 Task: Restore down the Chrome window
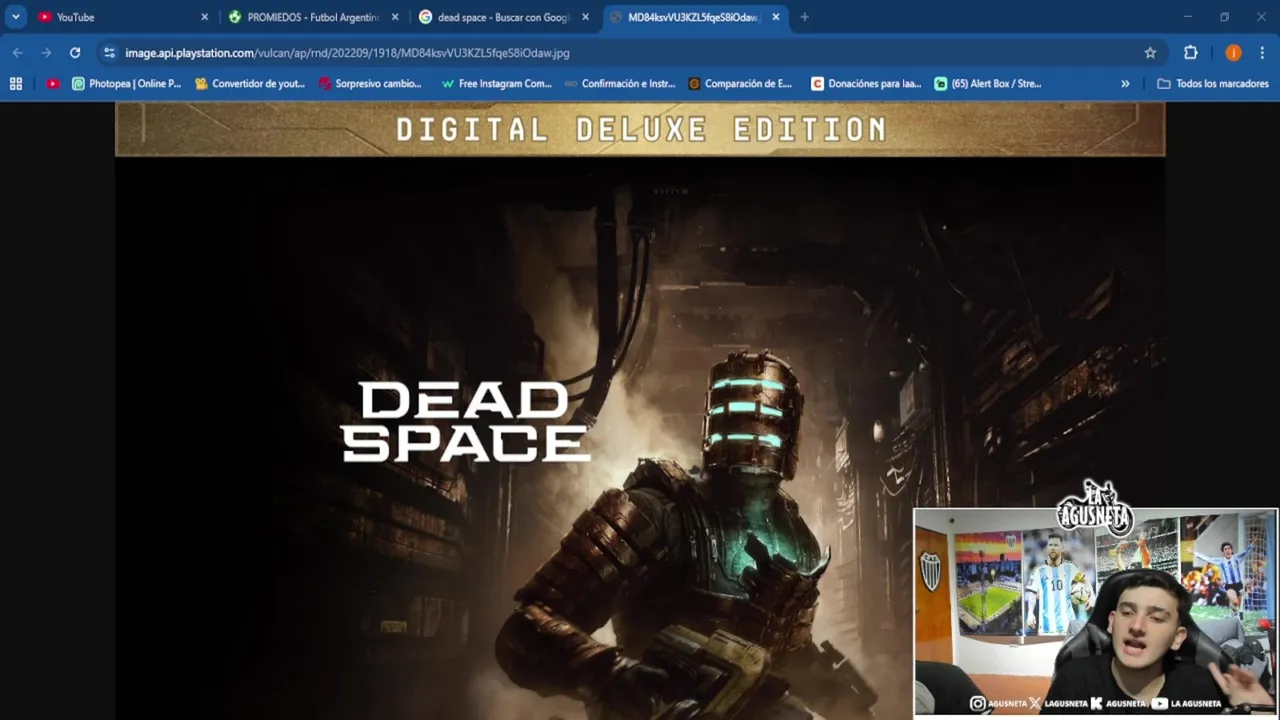pyautogui.click(x=1224, y=17)
